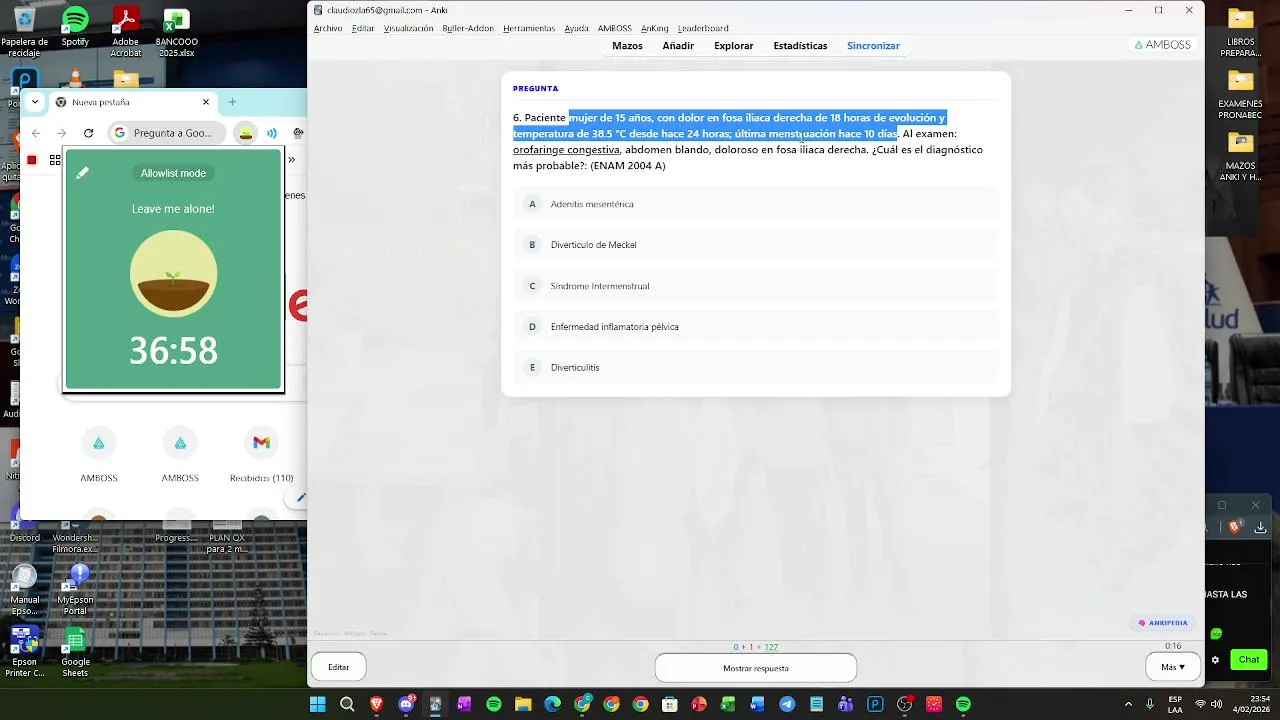
Task: Open EXAMENES PRONABEC desktop folder
Action: (x=1240, y=92)
